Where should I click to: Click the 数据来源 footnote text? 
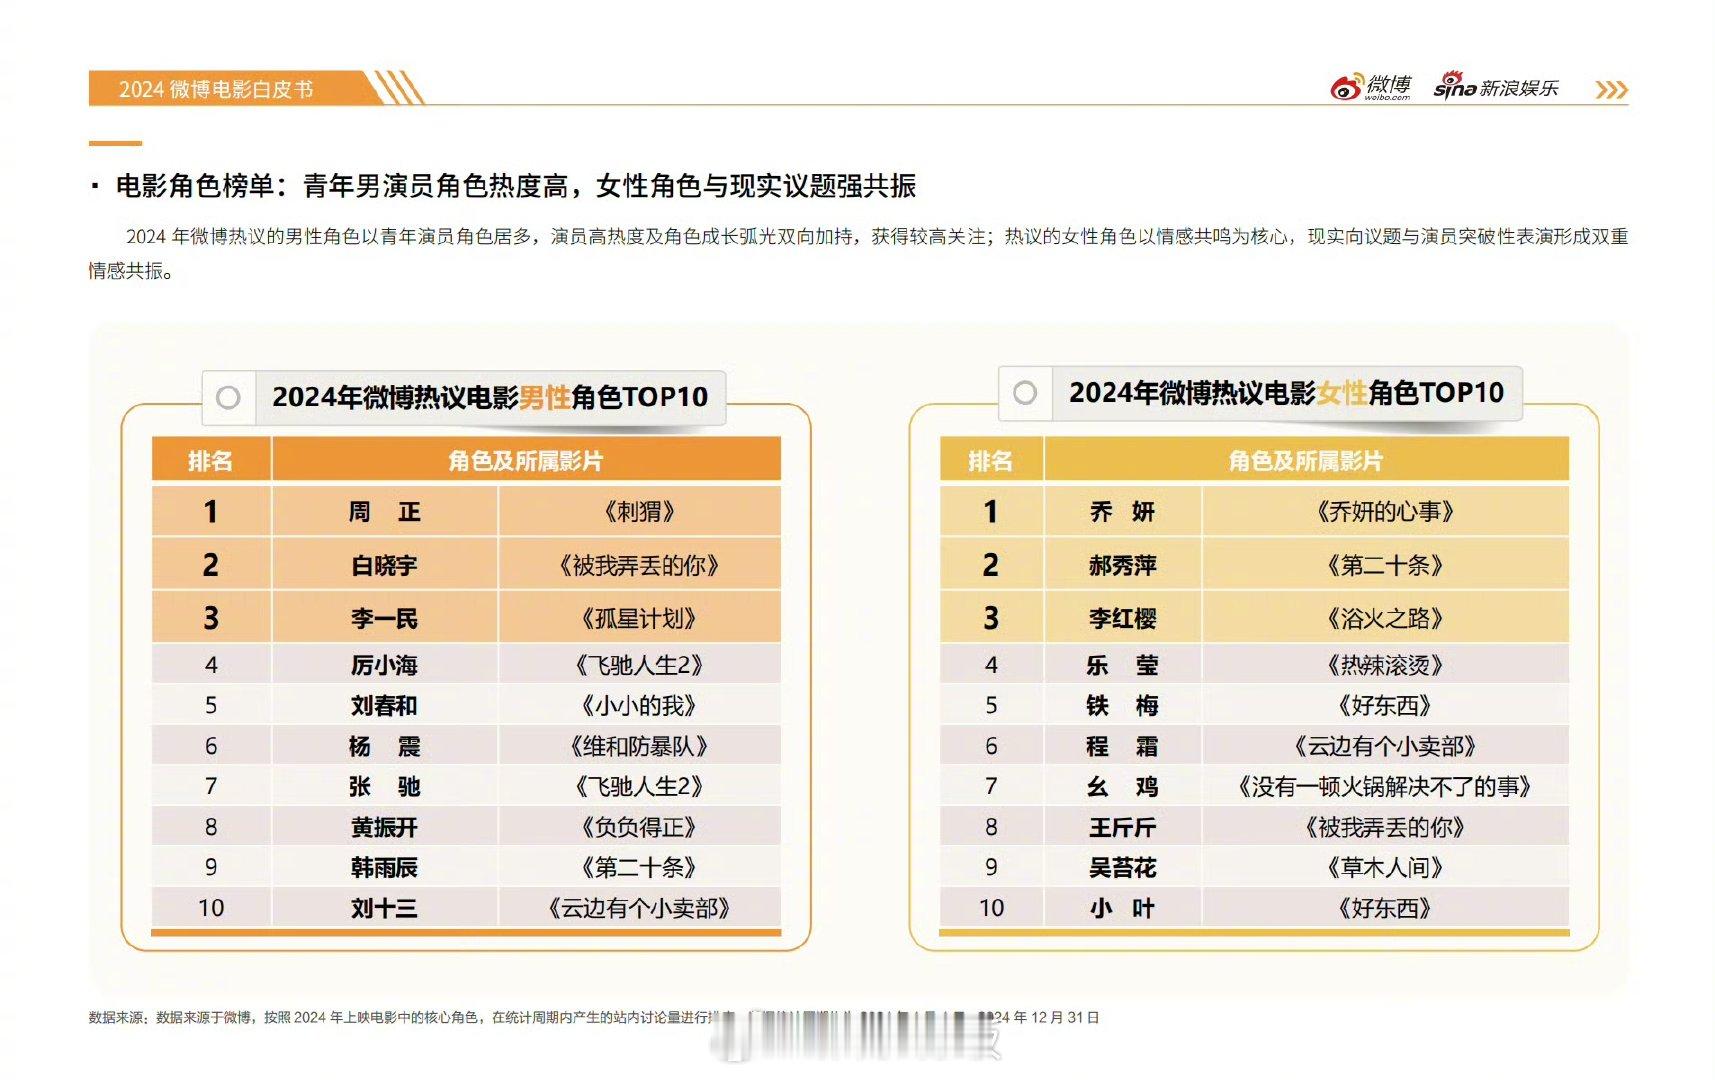pyautogui.click(x=594, y=1018)
